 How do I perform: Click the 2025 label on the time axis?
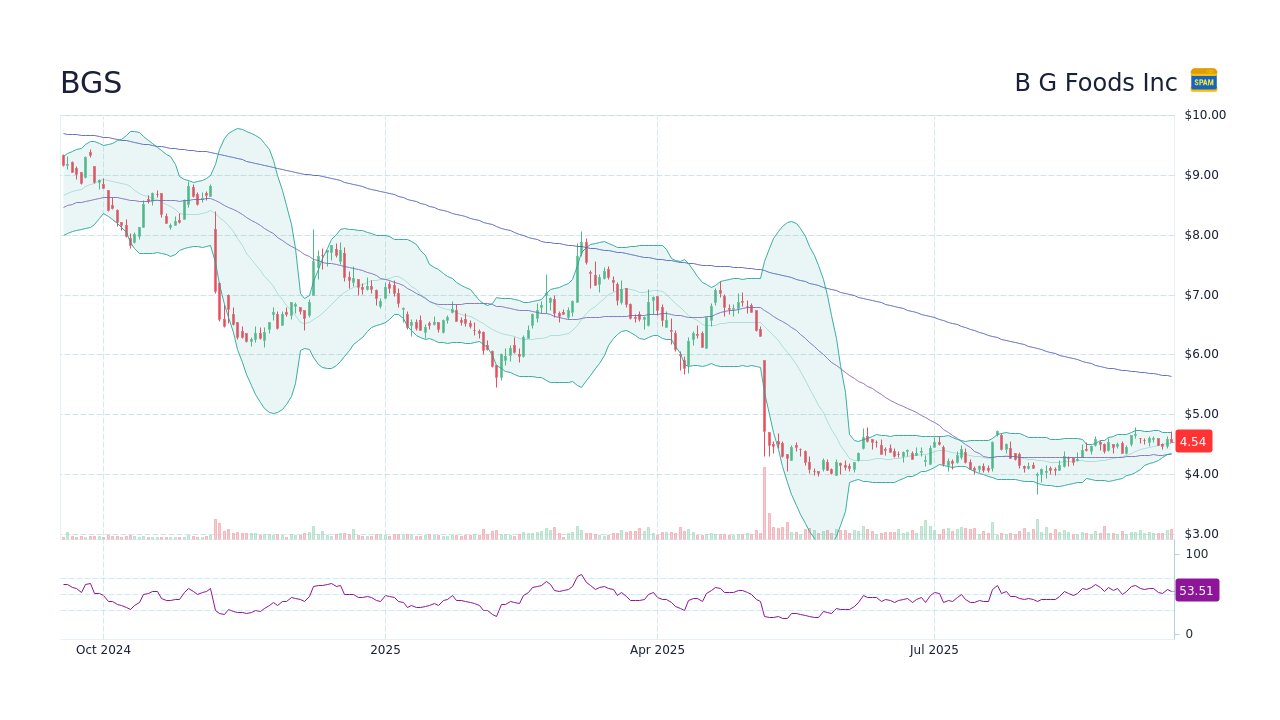pos(386,649)
